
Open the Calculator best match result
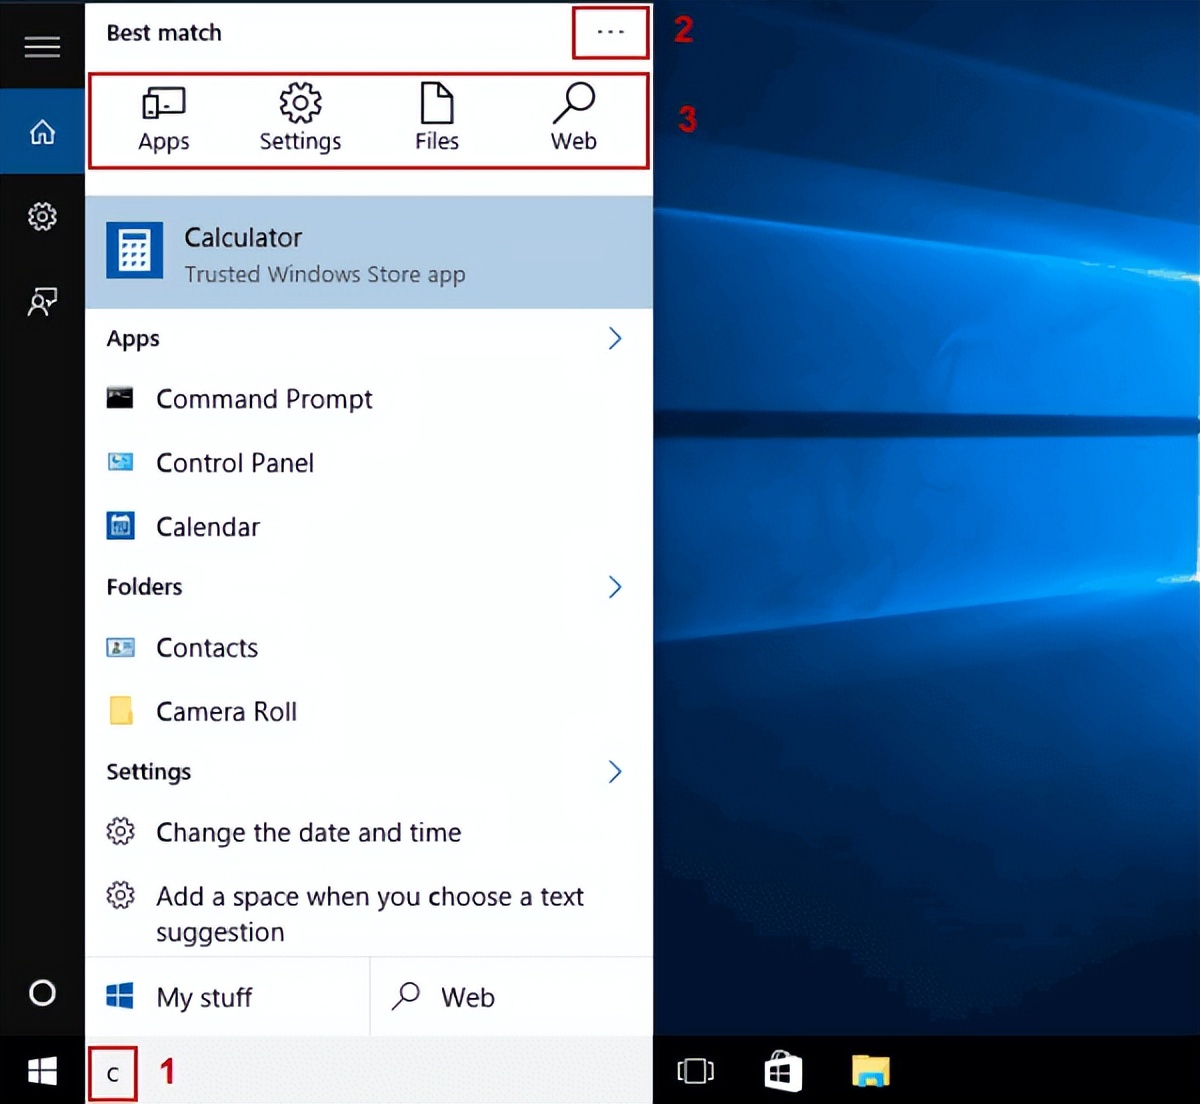click(368, 253)
